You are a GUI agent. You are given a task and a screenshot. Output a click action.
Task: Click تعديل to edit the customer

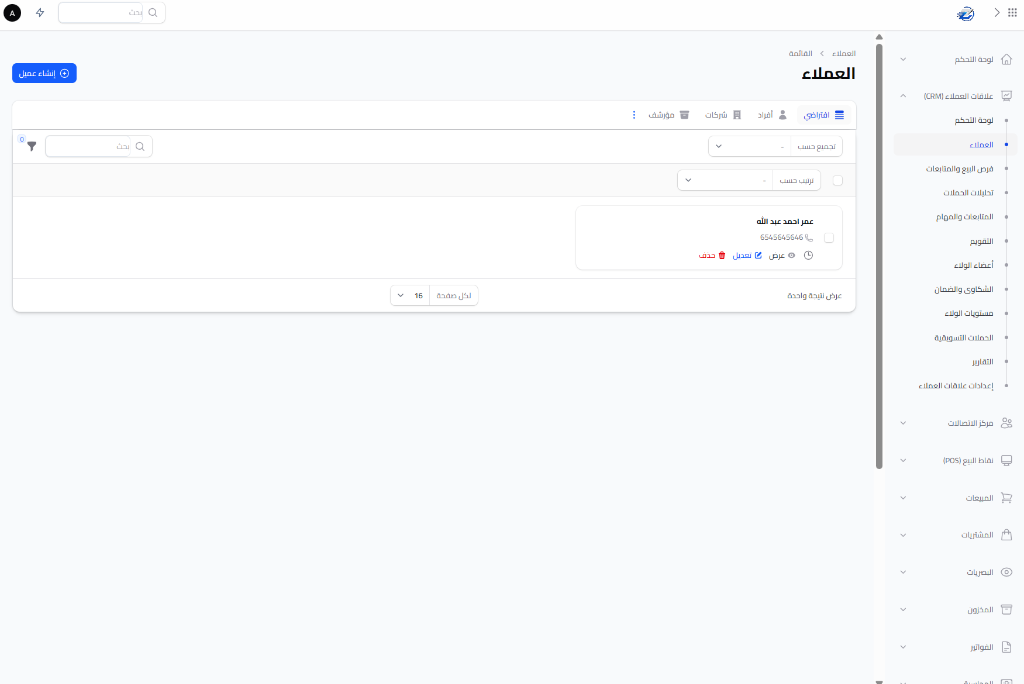pos(747,255)
